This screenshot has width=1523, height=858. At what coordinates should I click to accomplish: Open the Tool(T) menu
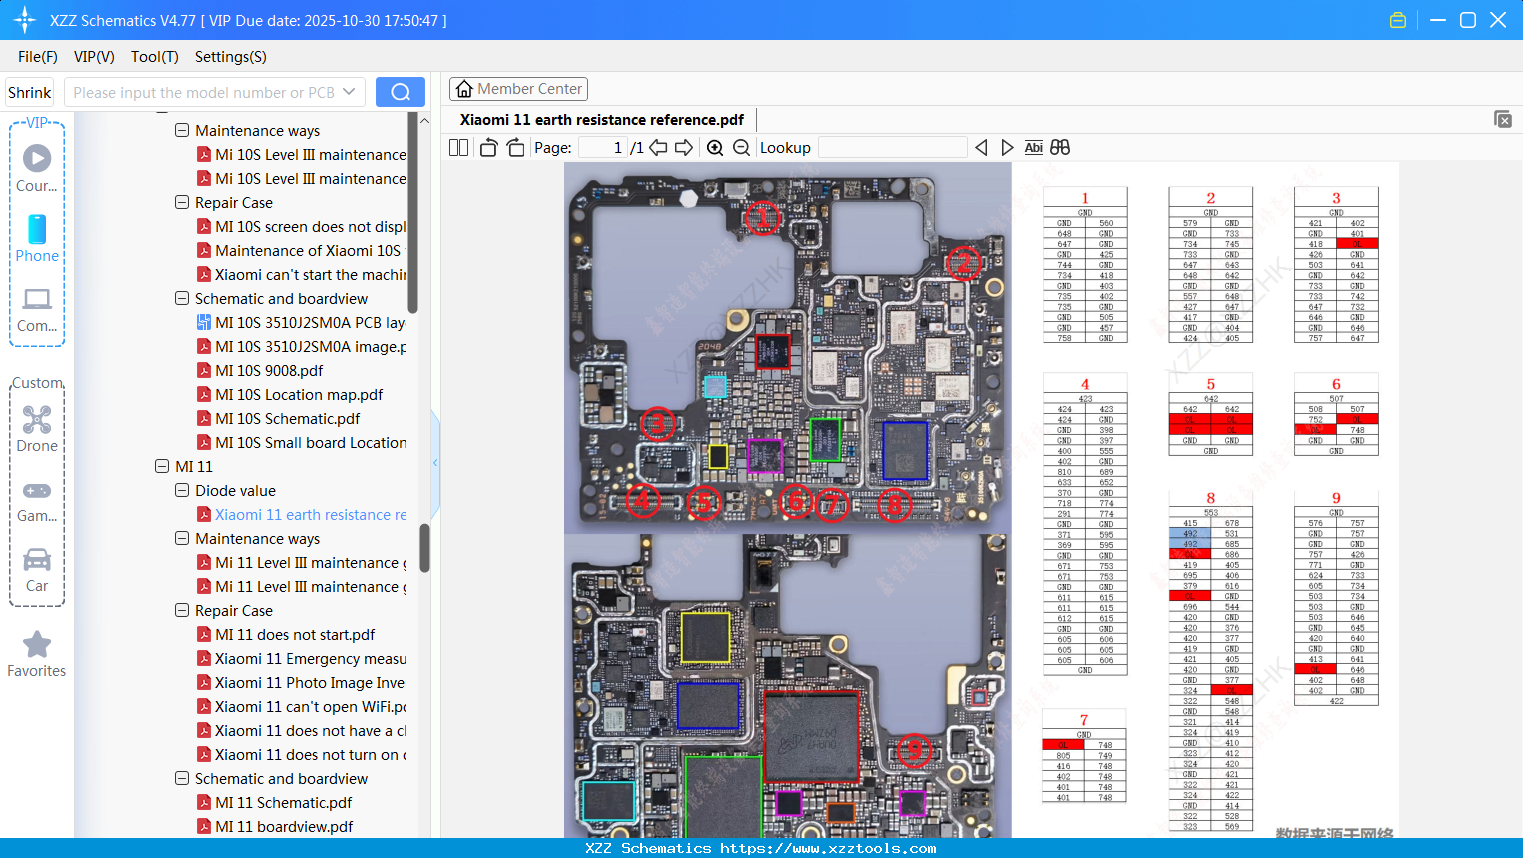point(154,57)
